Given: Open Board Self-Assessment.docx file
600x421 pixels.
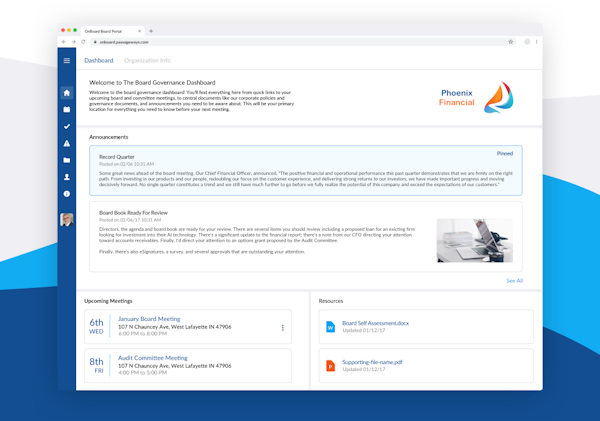Looking at the screenshot, I should point(375,324).
